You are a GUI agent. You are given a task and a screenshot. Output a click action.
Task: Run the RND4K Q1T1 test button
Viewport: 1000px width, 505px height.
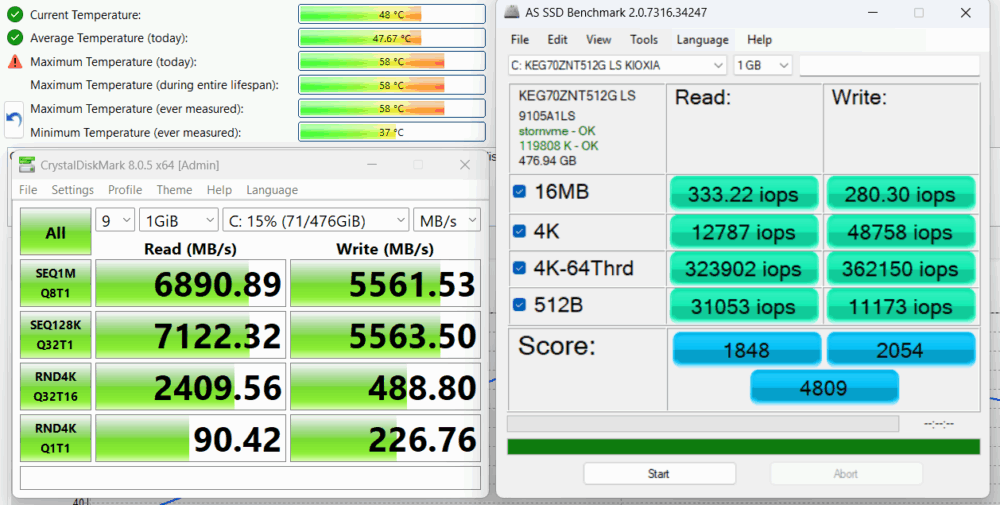point(55,439)
